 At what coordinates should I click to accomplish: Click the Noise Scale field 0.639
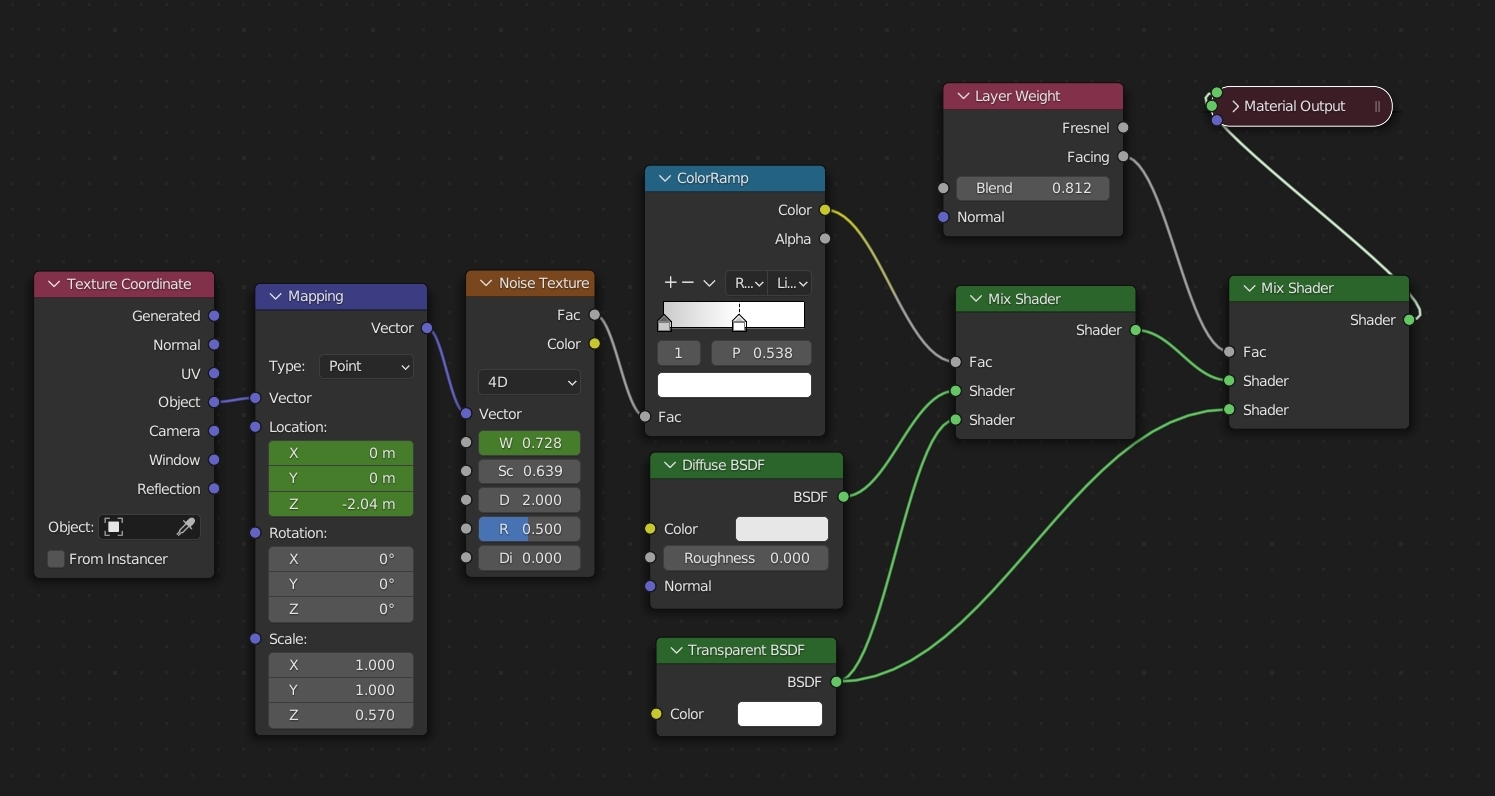click(529, 471)
